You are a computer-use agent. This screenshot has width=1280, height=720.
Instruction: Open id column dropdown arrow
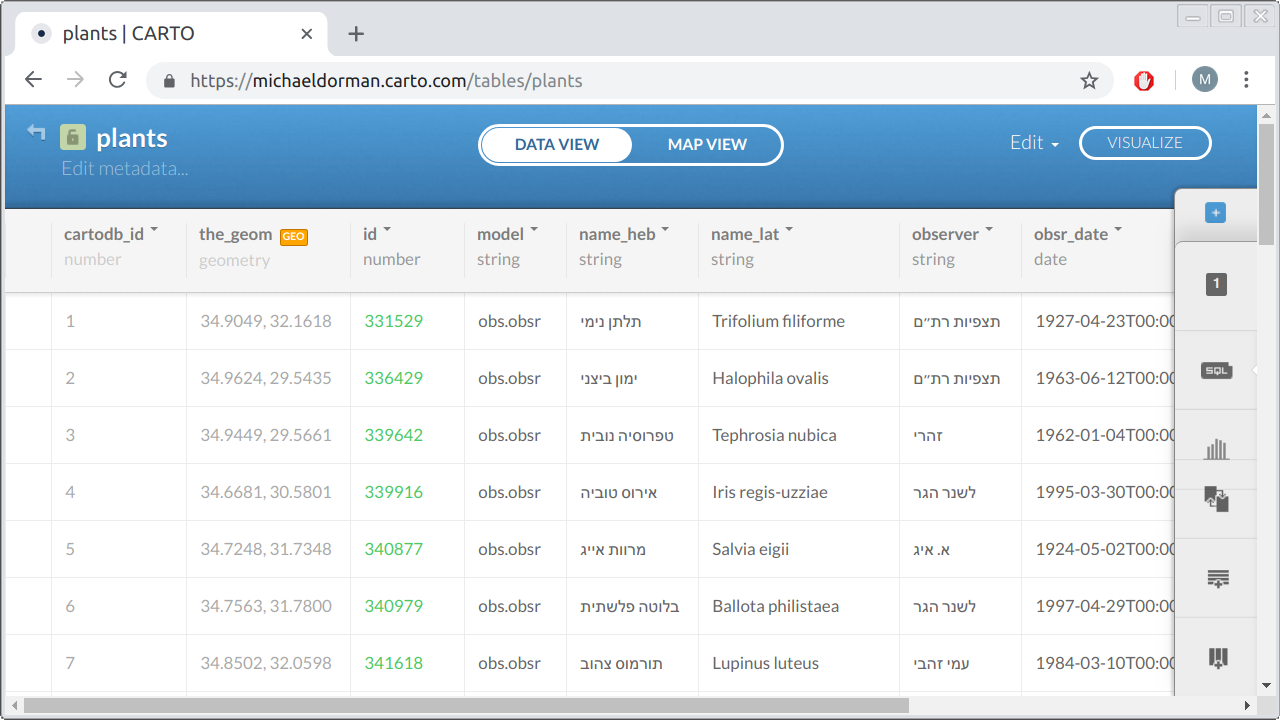click(387, 231)
